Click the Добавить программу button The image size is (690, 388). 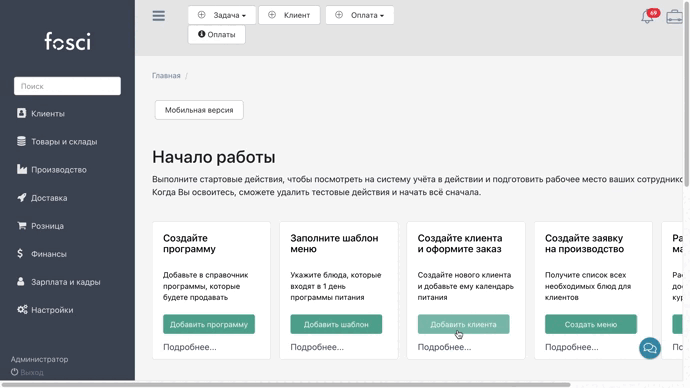209,324
